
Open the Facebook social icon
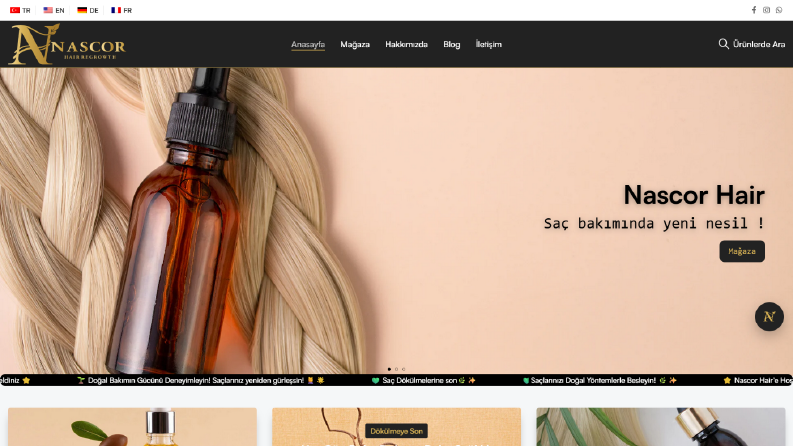754,10
